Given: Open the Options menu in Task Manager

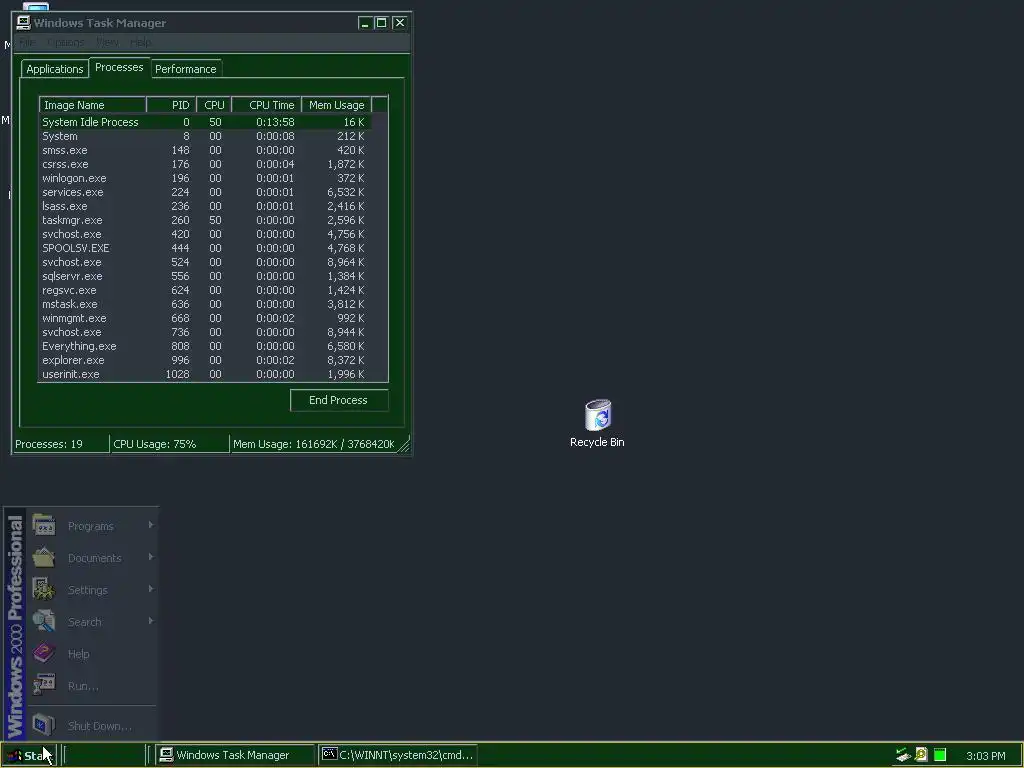Looking at the screenshot, I should pyautogui.click(x=65, y=42).
